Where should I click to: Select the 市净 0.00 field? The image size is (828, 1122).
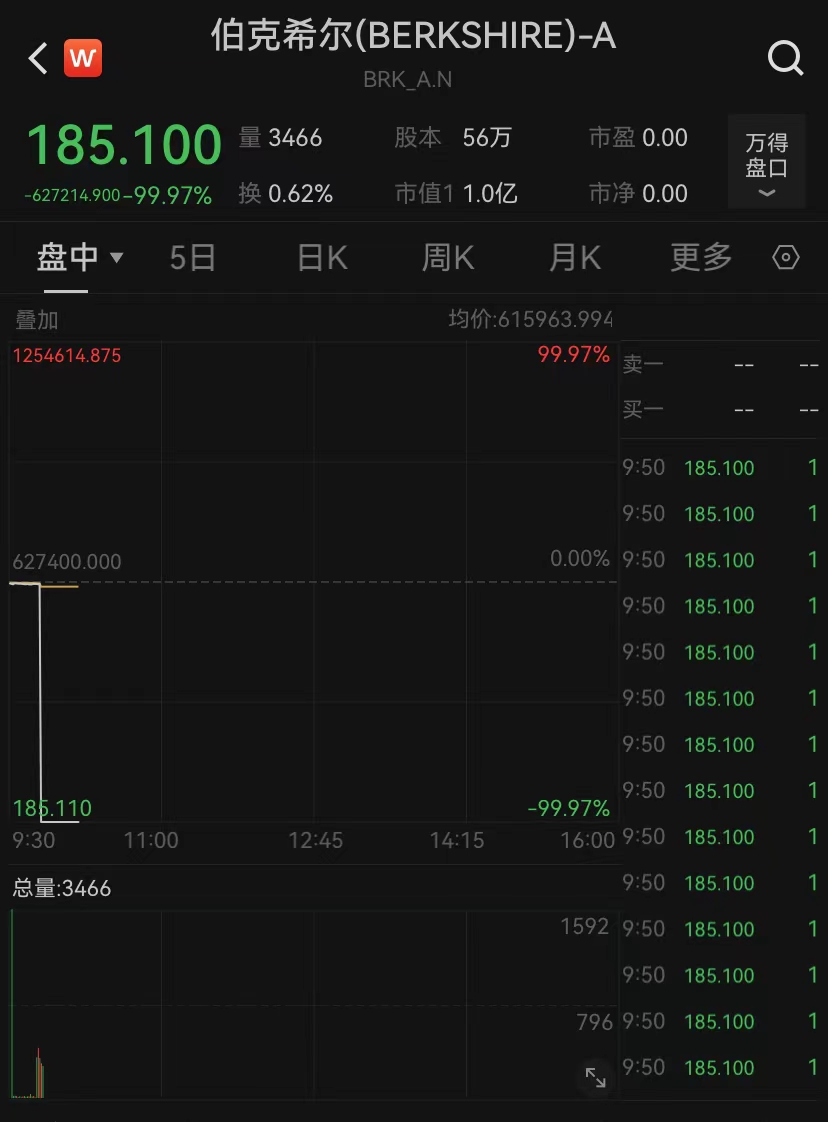pos(638,193)
